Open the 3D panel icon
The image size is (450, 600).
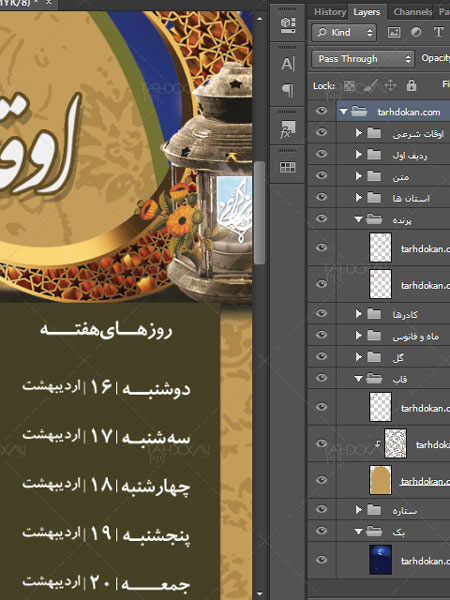288,25
